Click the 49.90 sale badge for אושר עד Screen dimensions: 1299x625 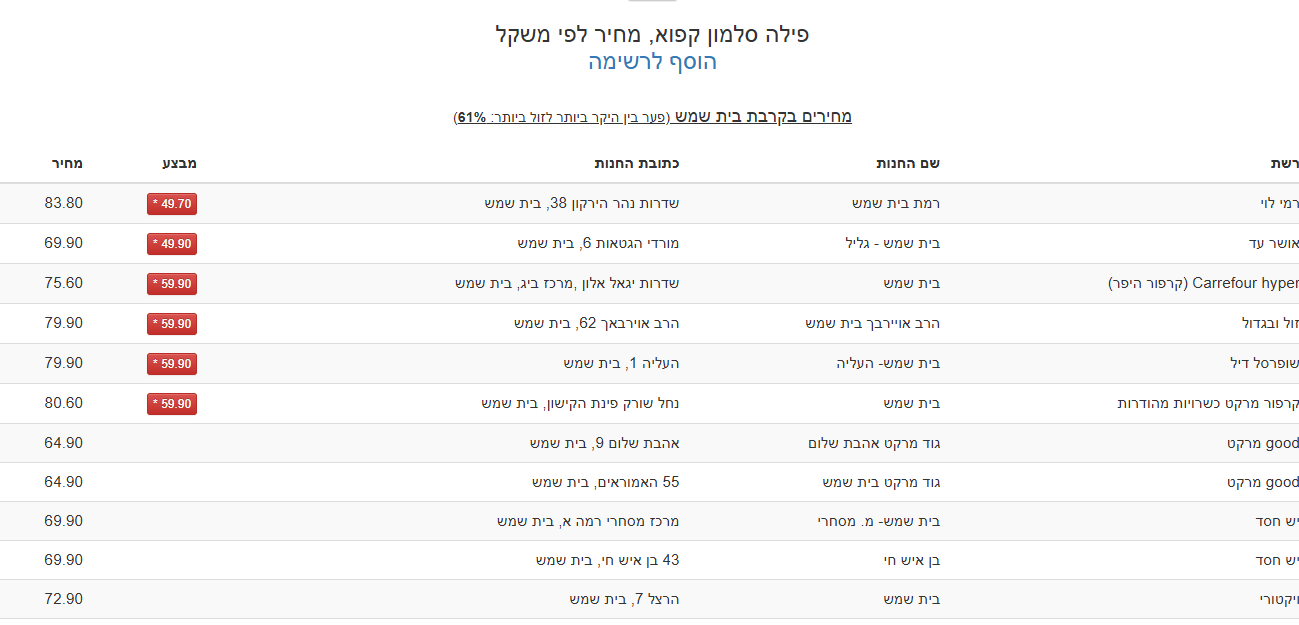coord(171,244)
